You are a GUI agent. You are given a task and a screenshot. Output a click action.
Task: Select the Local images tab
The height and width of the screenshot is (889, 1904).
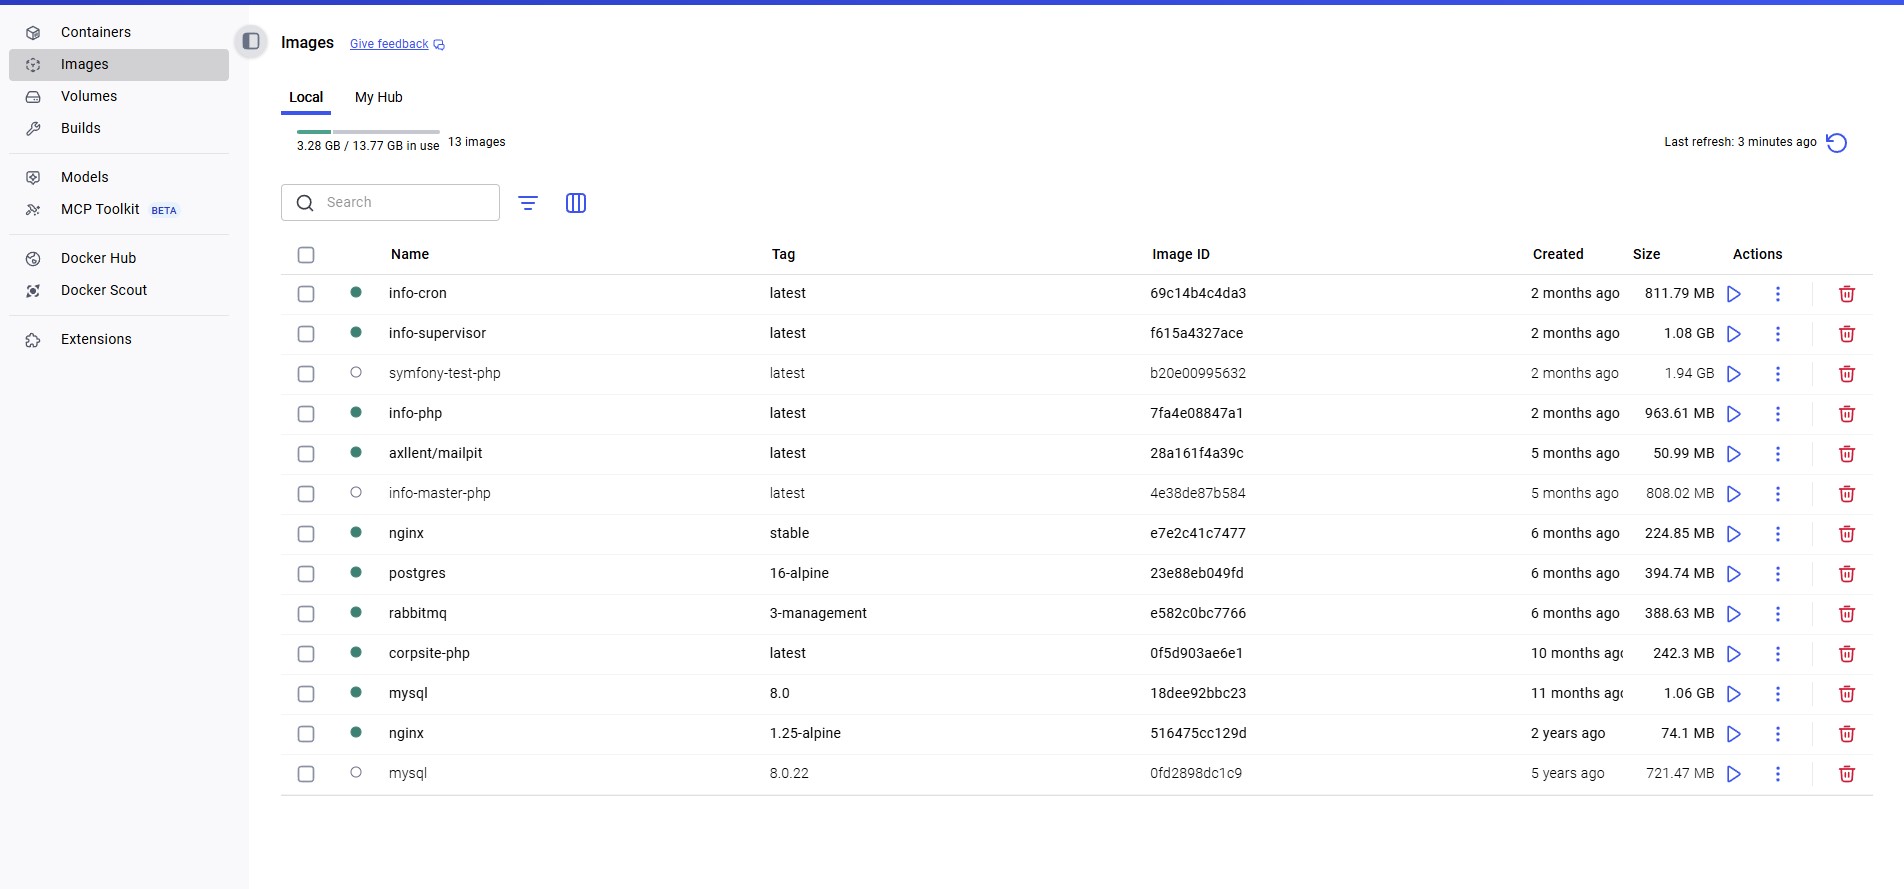(x=306, y=97)
